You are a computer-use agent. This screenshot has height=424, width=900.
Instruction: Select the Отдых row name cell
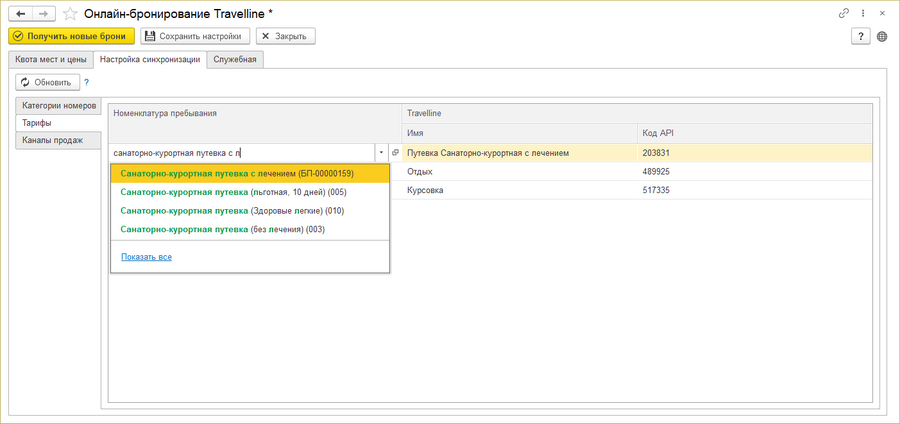(519, 172)
